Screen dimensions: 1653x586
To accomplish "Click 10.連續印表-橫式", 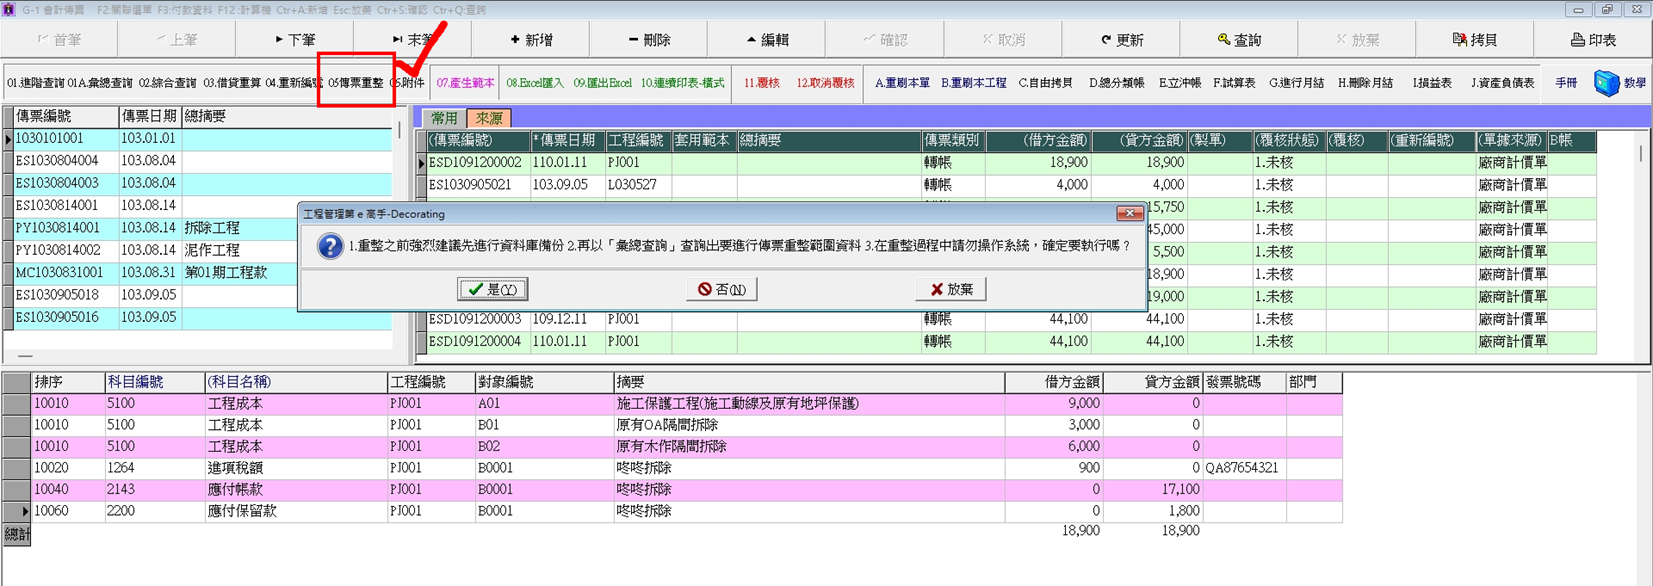I will (x=682, y=83).
